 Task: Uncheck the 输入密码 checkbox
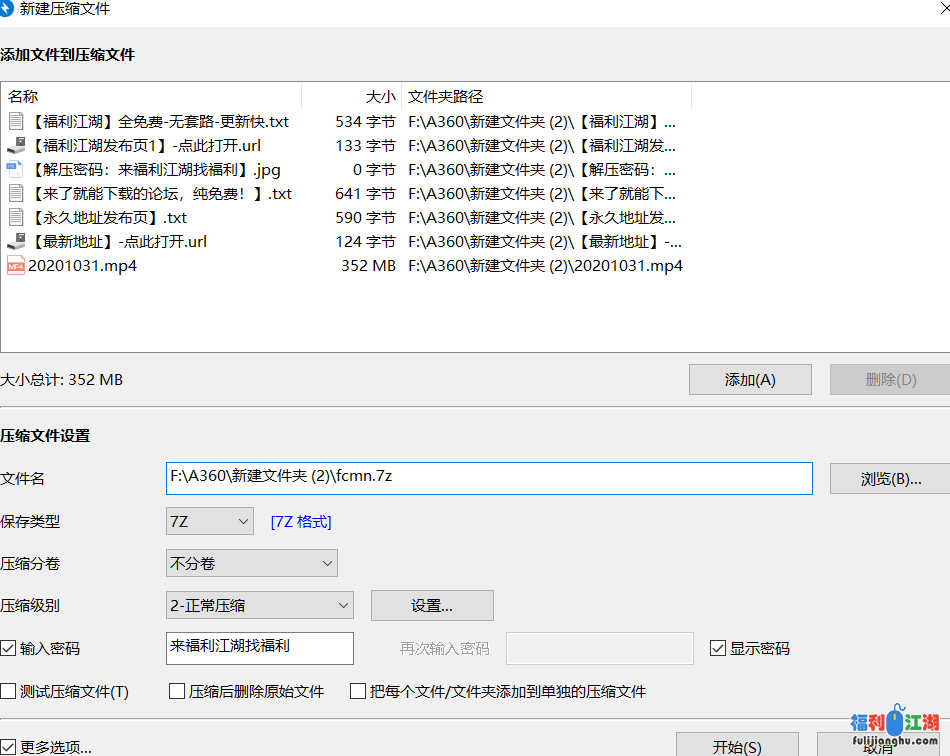pyautogui.click(x=9, y=649)
